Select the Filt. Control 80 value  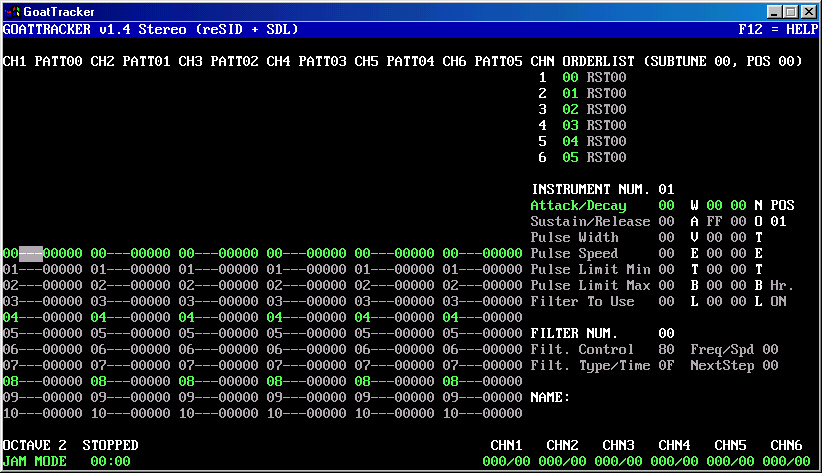click(x=666, y=349)
